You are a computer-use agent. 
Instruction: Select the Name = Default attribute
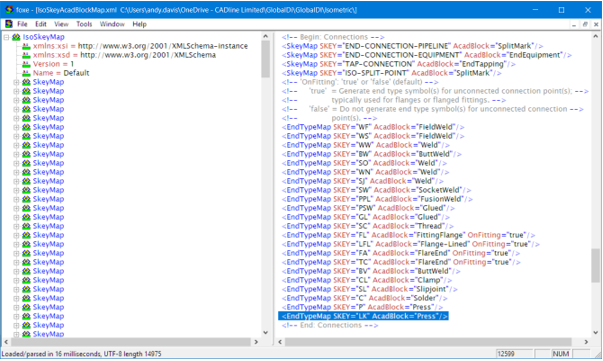(x=61, y=73)
